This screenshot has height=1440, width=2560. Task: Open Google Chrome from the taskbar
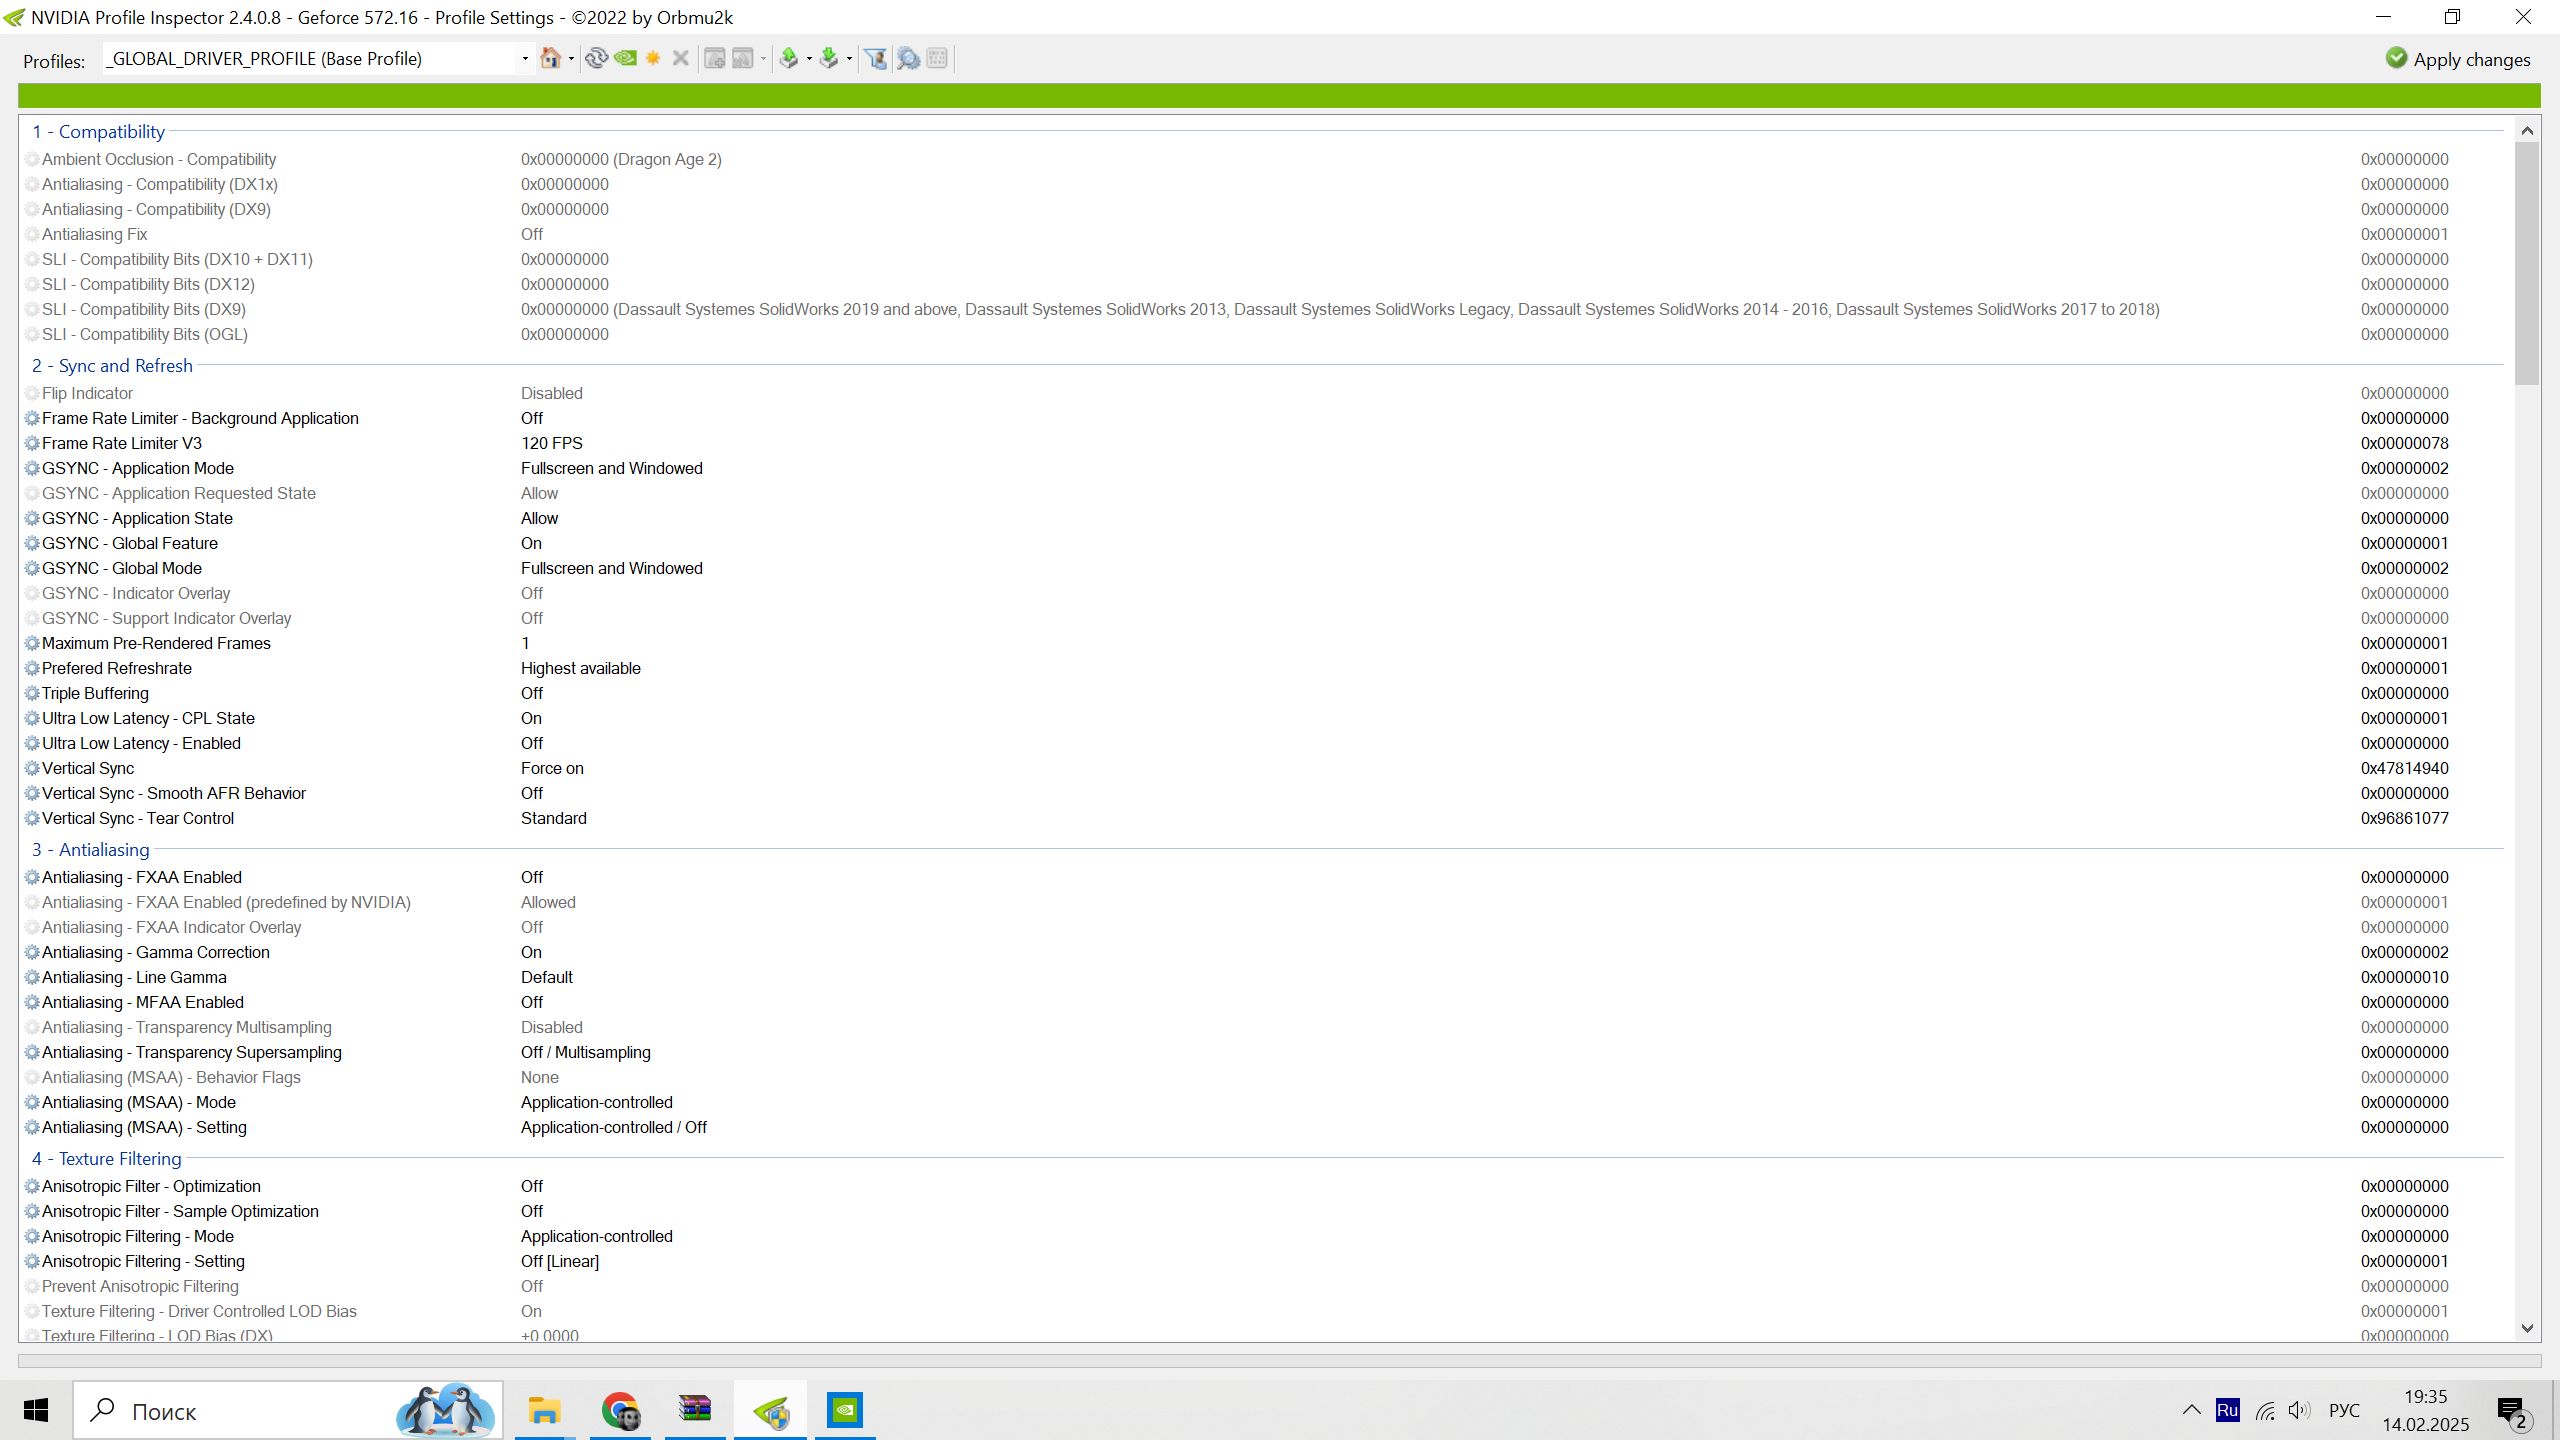click(620, 1410)
